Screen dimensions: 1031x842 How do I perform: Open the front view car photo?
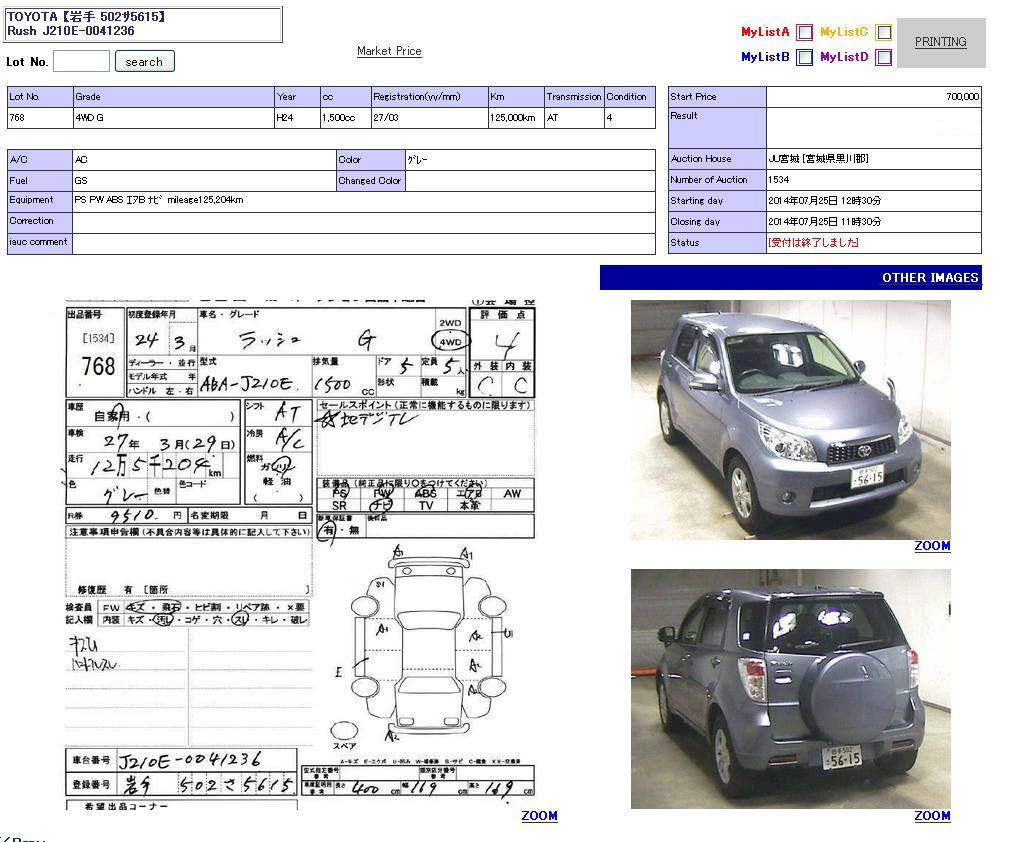click(x=790, y=419)
